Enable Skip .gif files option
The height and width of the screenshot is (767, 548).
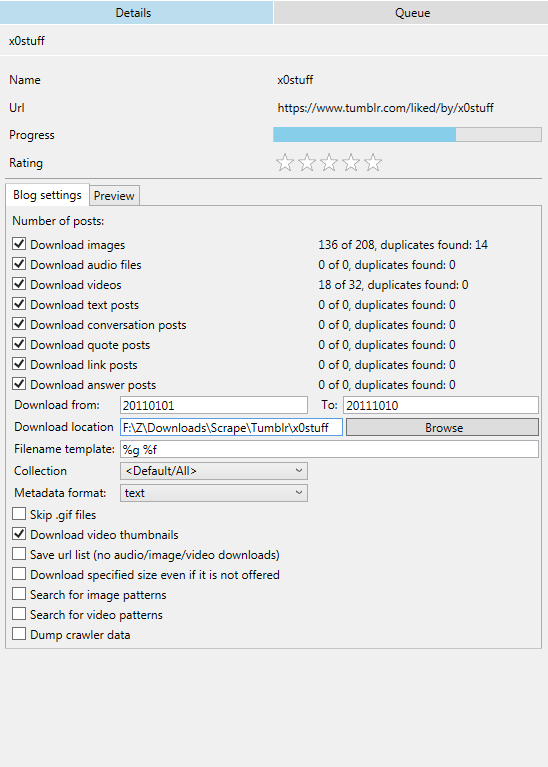[19, 514]
